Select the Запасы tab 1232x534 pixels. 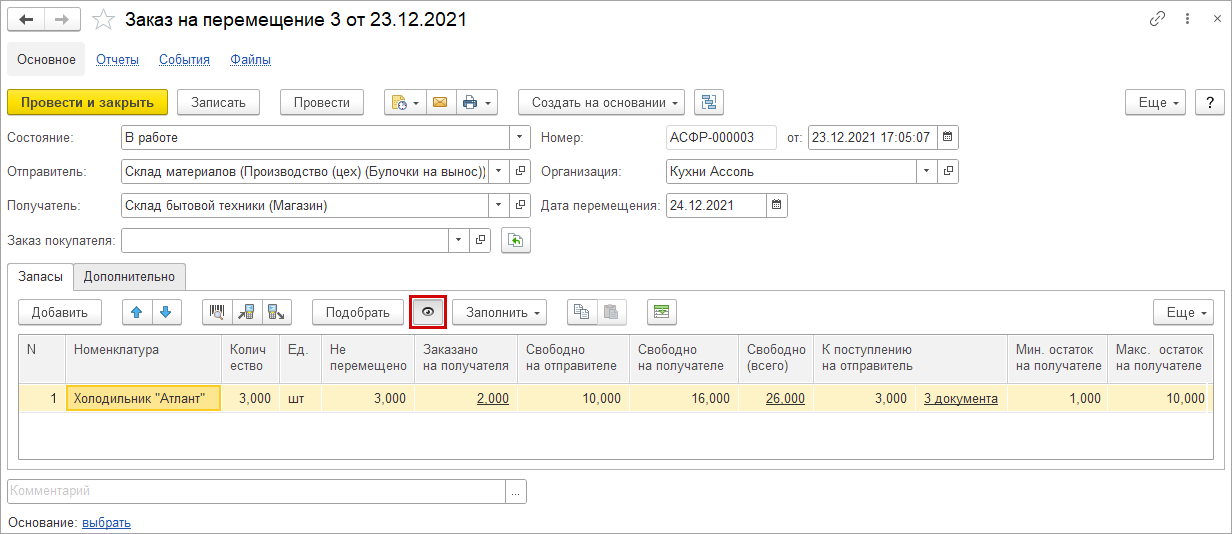point(40,277)
